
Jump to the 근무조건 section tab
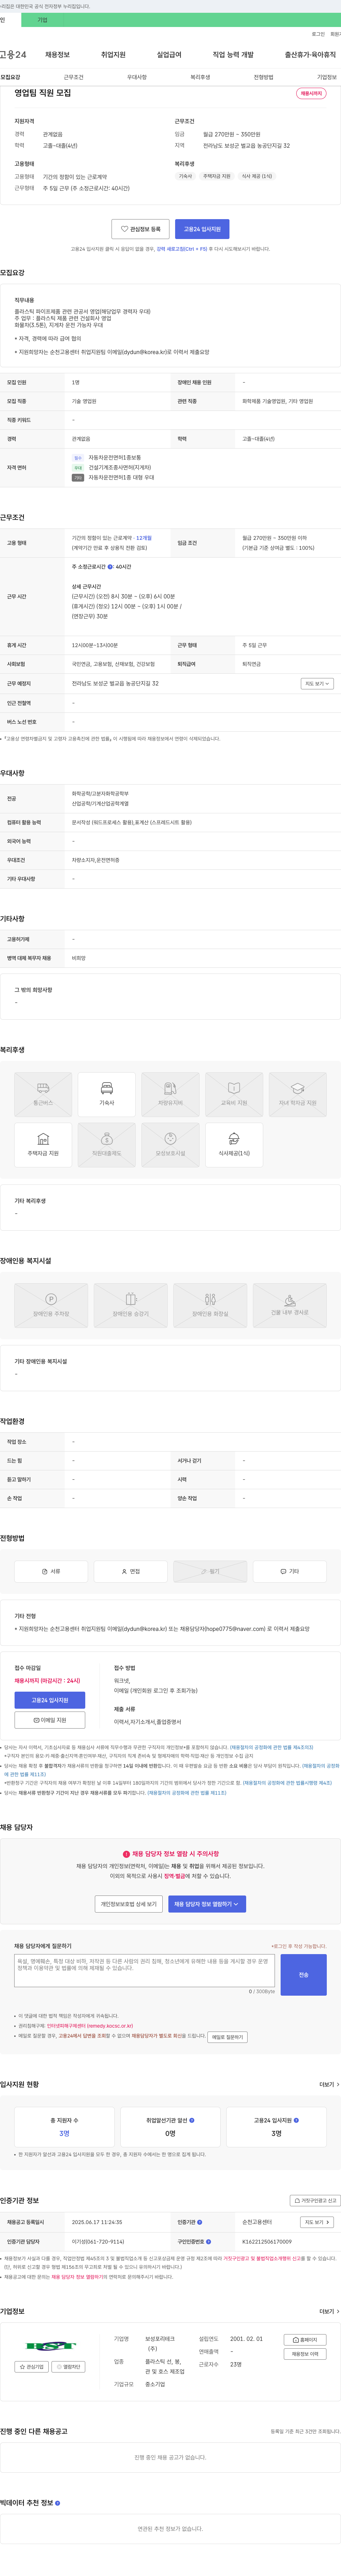74,77
